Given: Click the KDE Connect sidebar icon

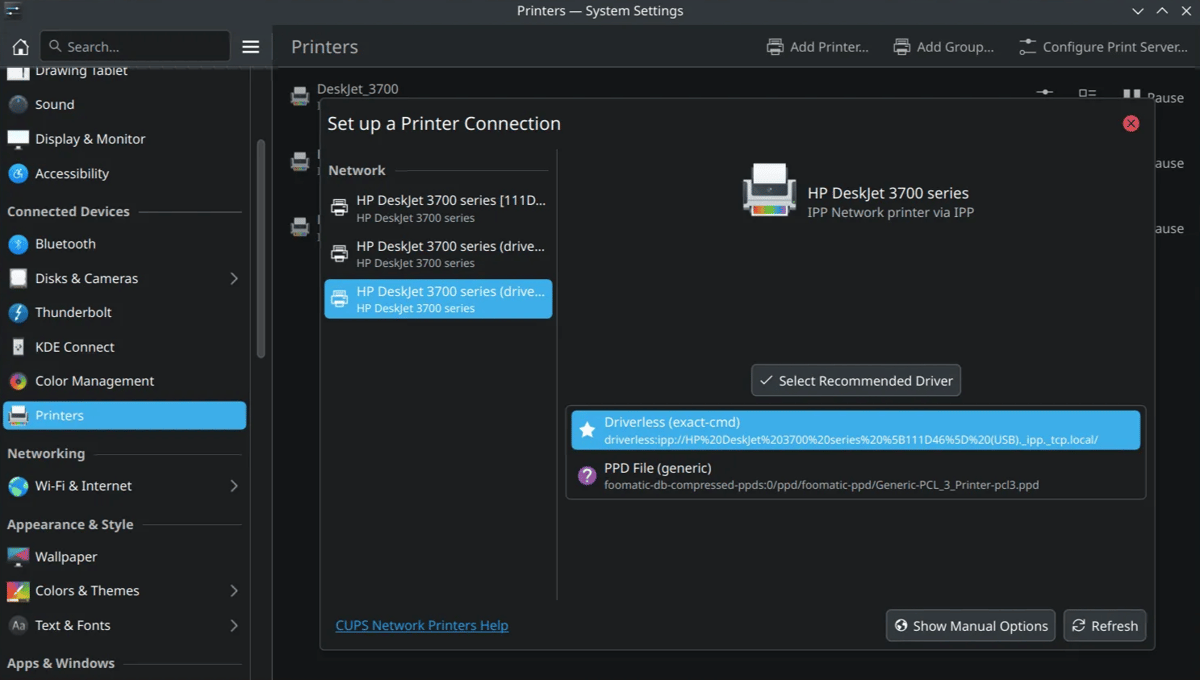Looking at the screenshot, I should pos(18,347).
